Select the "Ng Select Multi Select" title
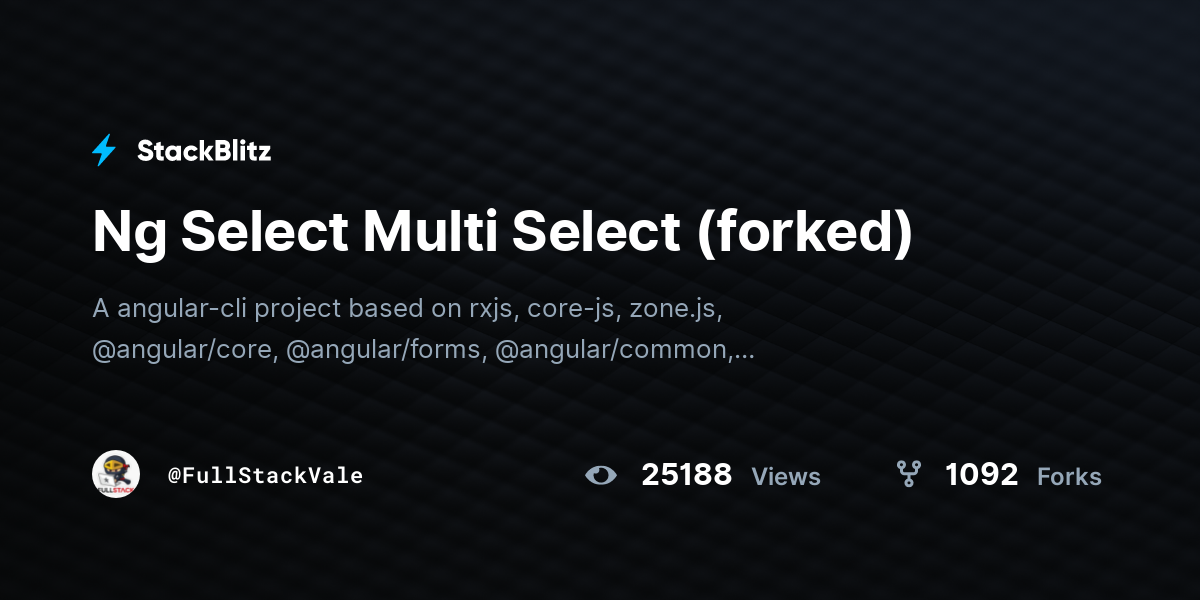Viewport: 1200px width, 600px height. click(x=386, y=232)
